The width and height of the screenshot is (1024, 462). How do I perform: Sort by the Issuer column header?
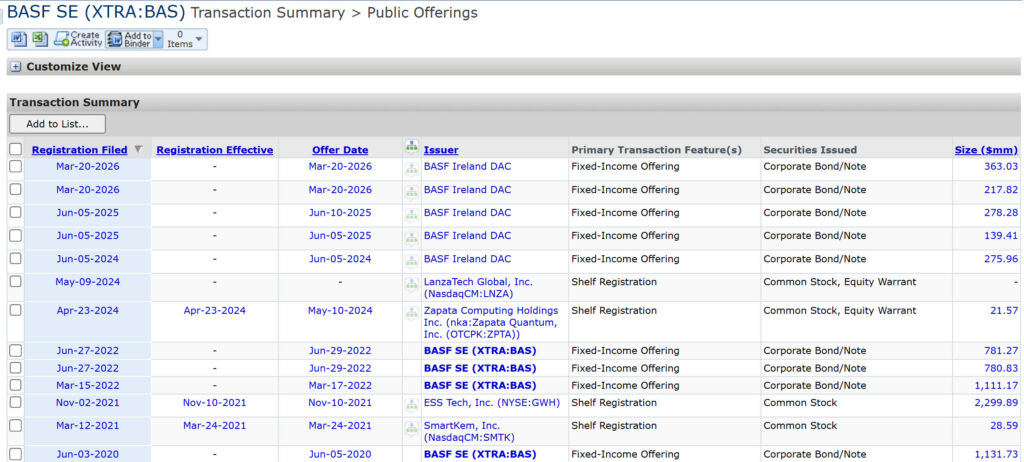coord(441,150)
